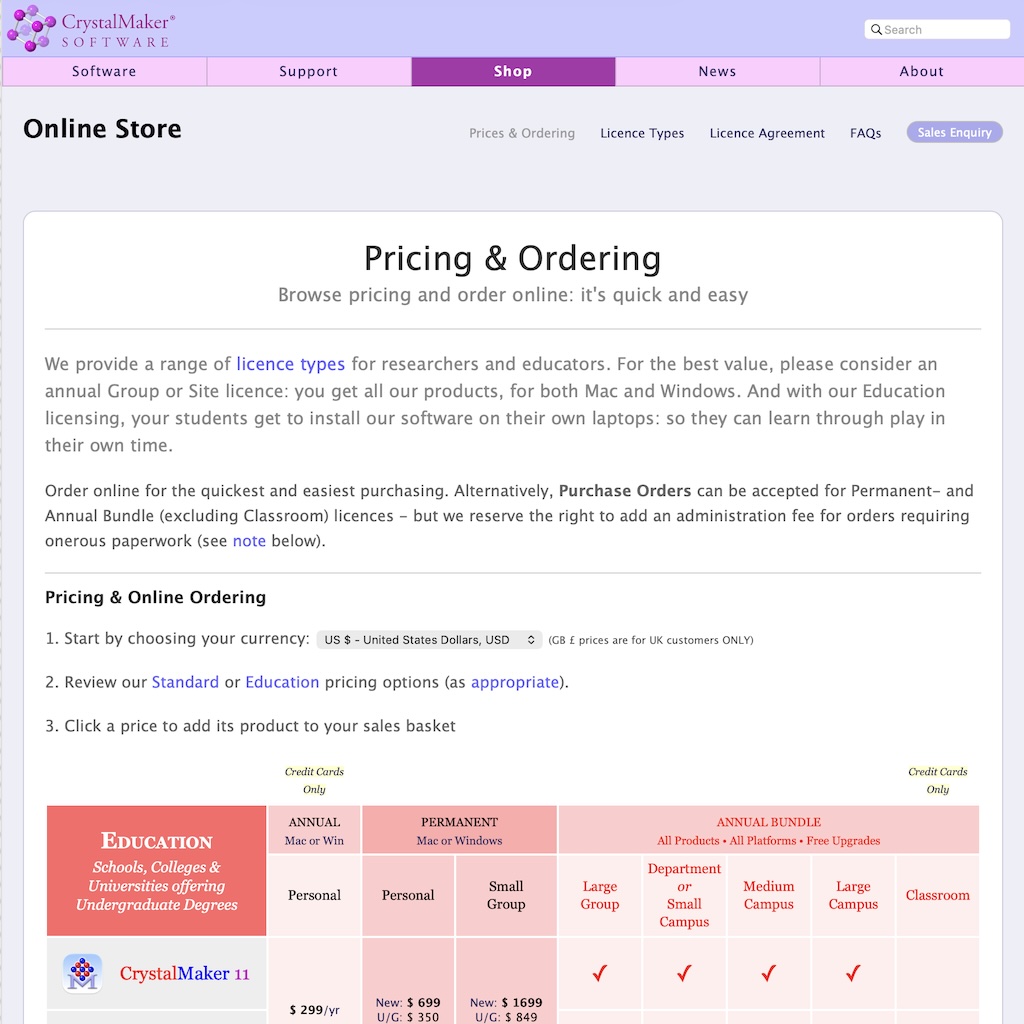Switch to the Licence Types tab

coord(642,133)
